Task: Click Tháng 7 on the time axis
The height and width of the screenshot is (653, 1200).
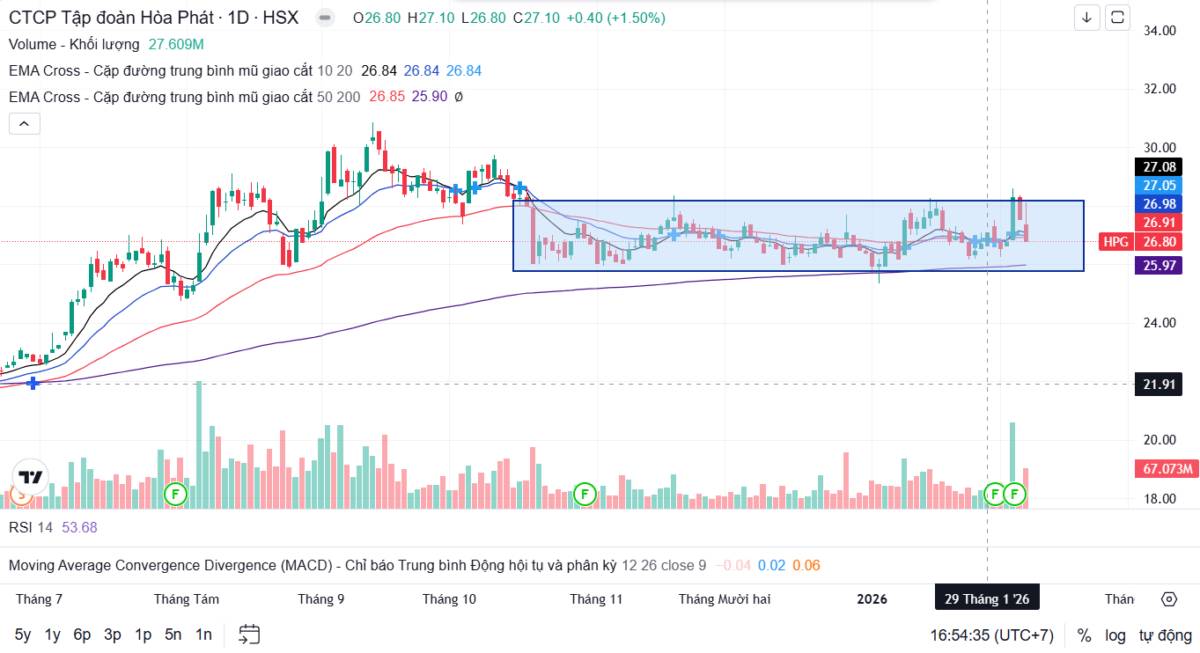Action: point(39,599)
